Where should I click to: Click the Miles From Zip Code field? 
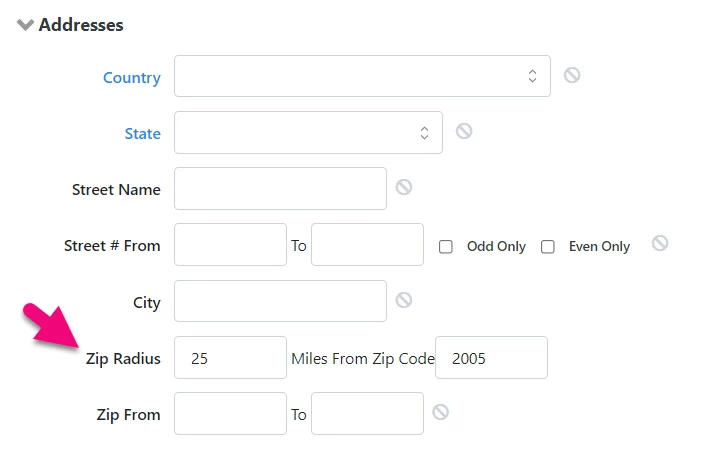[491, 358]
